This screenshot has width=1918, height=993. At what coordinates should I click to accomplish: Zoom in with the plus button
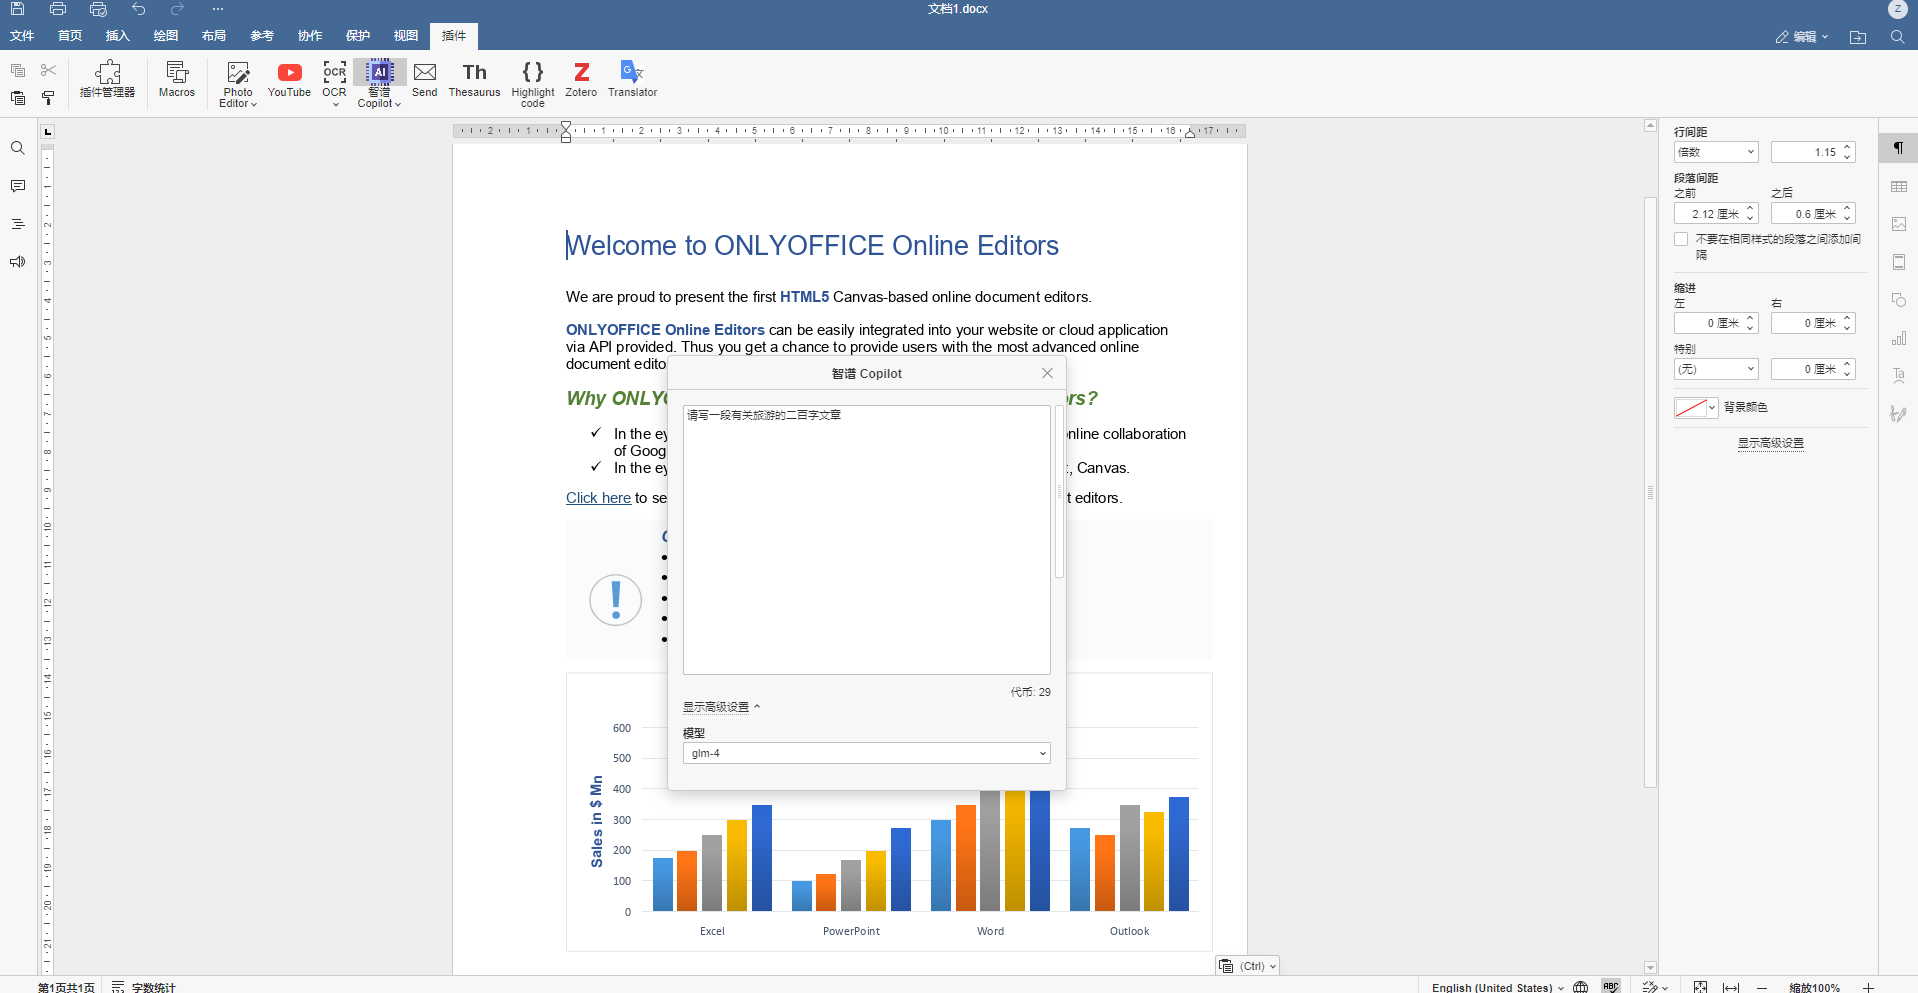click(x=1868, y=987)
